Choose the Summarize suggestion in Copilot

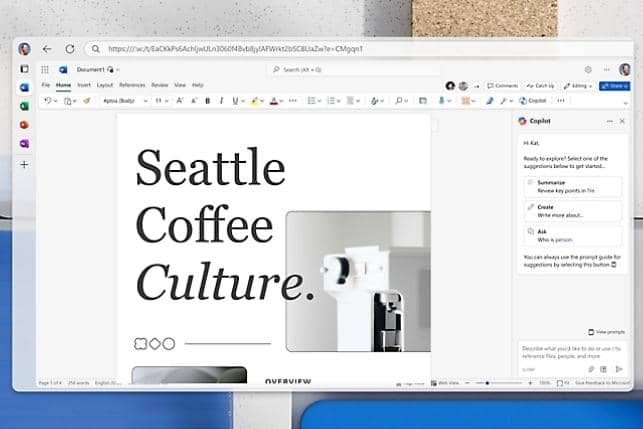coord(573,187)
